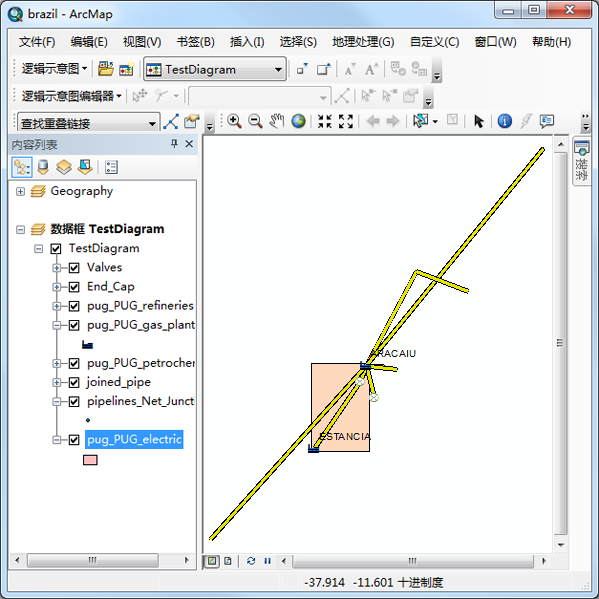Click apply layout task icon
The height and width of the screenshot is (599, 599).
(x=170, y=122)
